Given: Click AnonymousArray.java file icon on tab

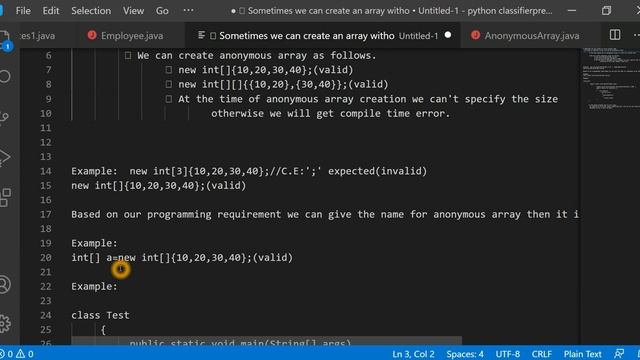Looking at the screenshot, I should [476, 35].
